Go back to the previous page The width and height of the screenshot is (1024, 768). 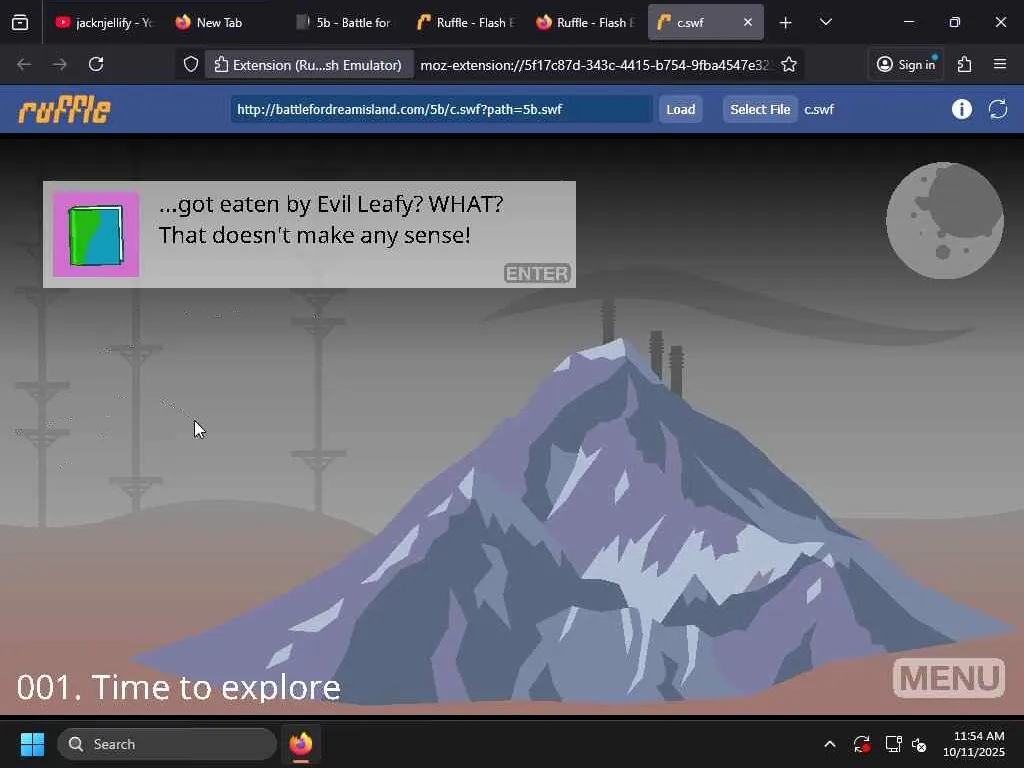(x=24, y=64)
